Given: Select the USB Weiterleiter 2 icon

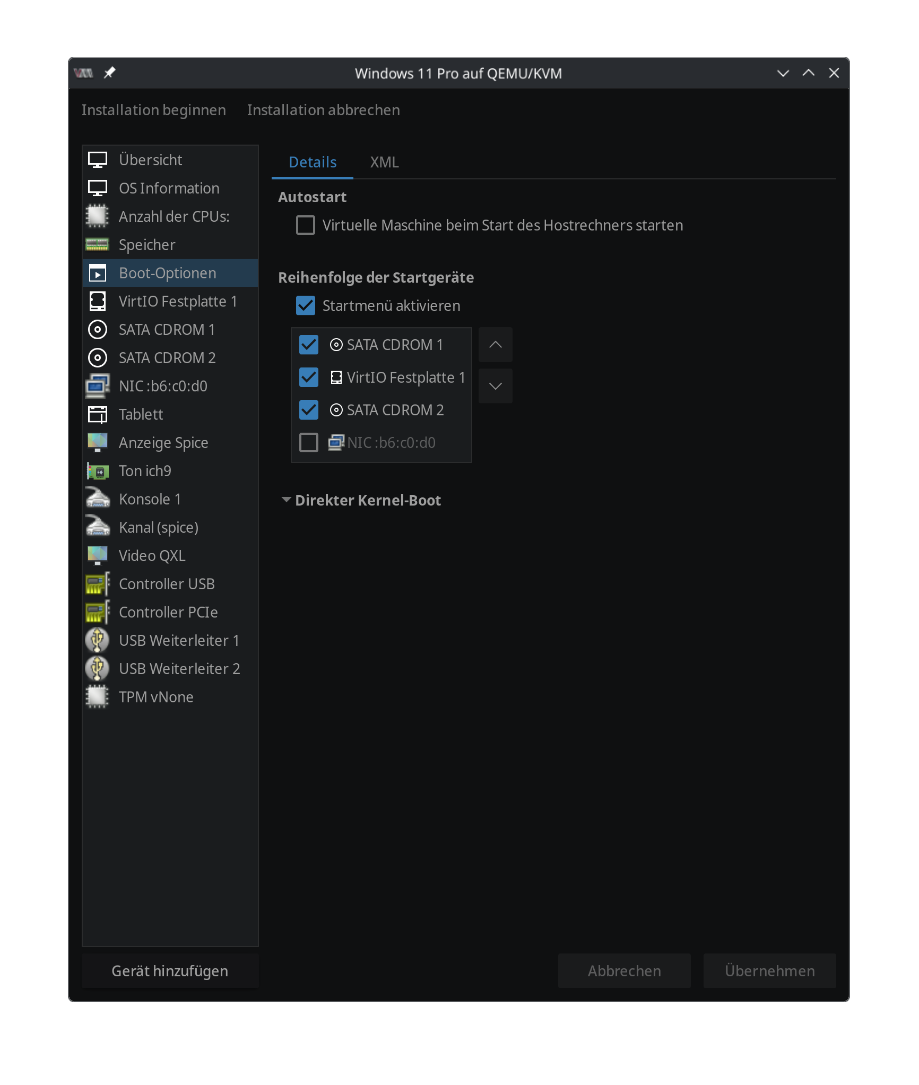Looking at the screenshot, I should point(97,668).
